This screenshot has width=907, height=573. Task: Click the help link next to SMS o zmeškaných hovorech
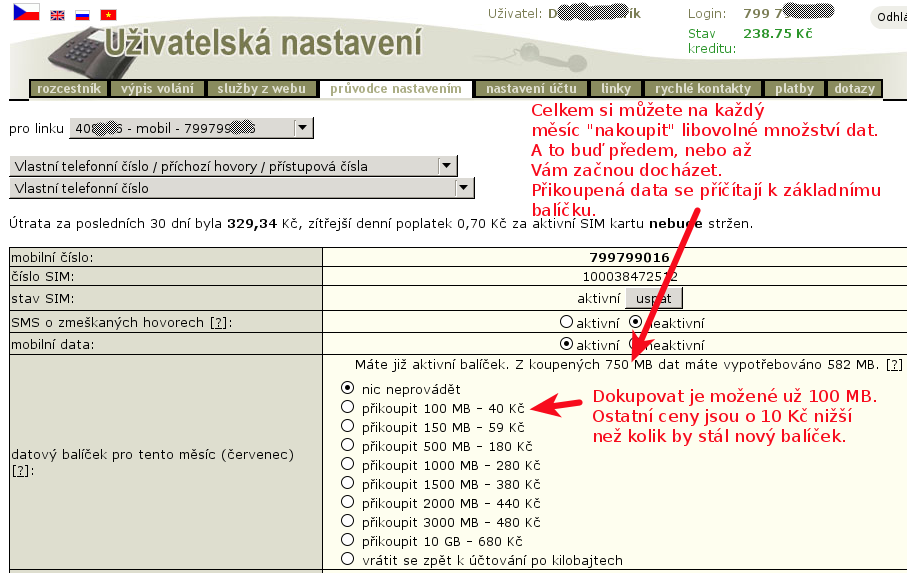pyautogui.click(x=218, y=323)
